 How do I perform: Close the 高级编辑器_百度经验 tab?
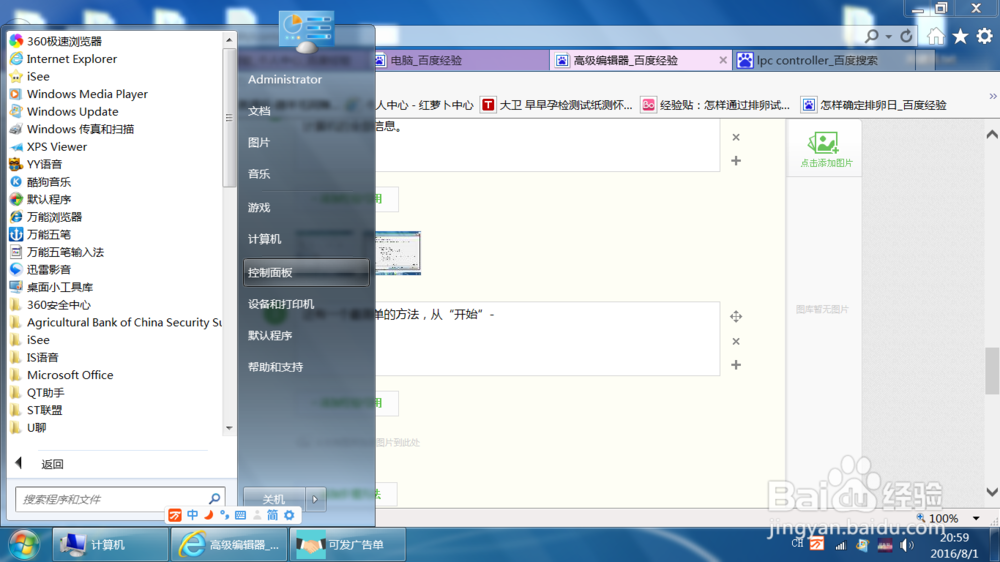click(723, 60)
